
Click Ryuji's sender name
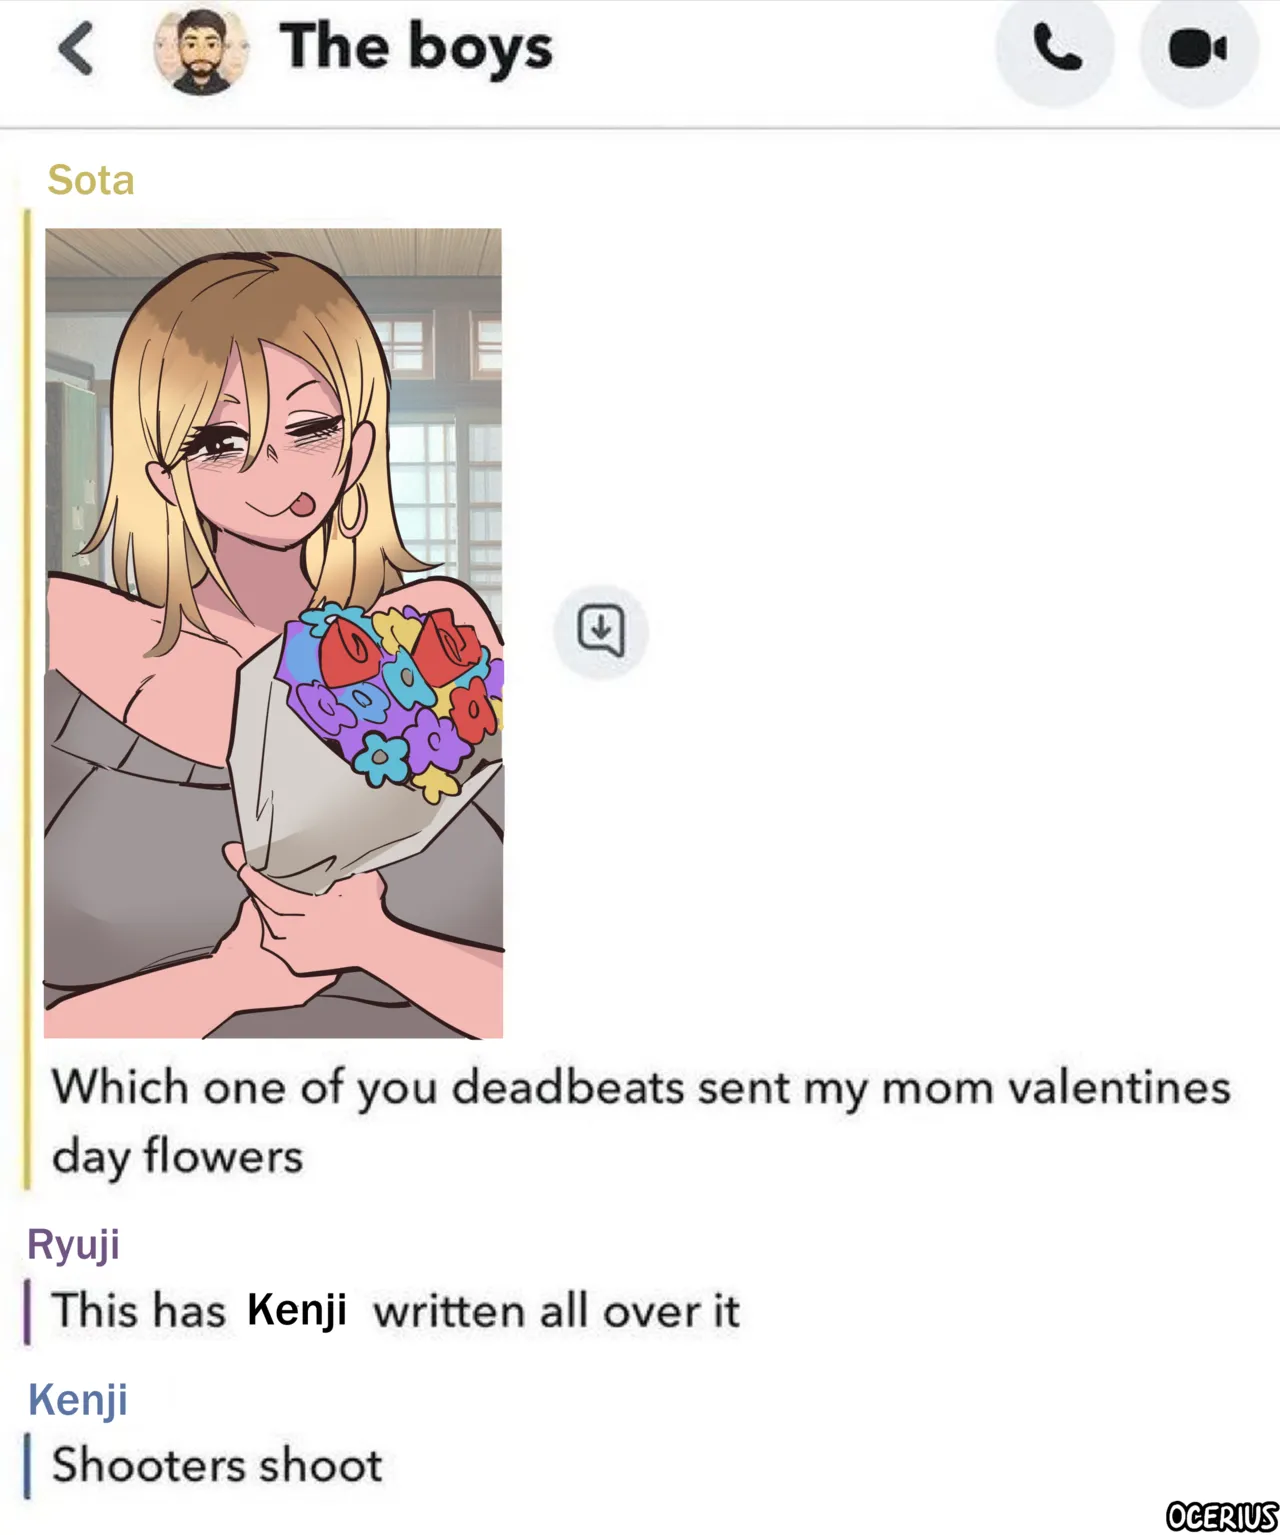pos(73,1244)
